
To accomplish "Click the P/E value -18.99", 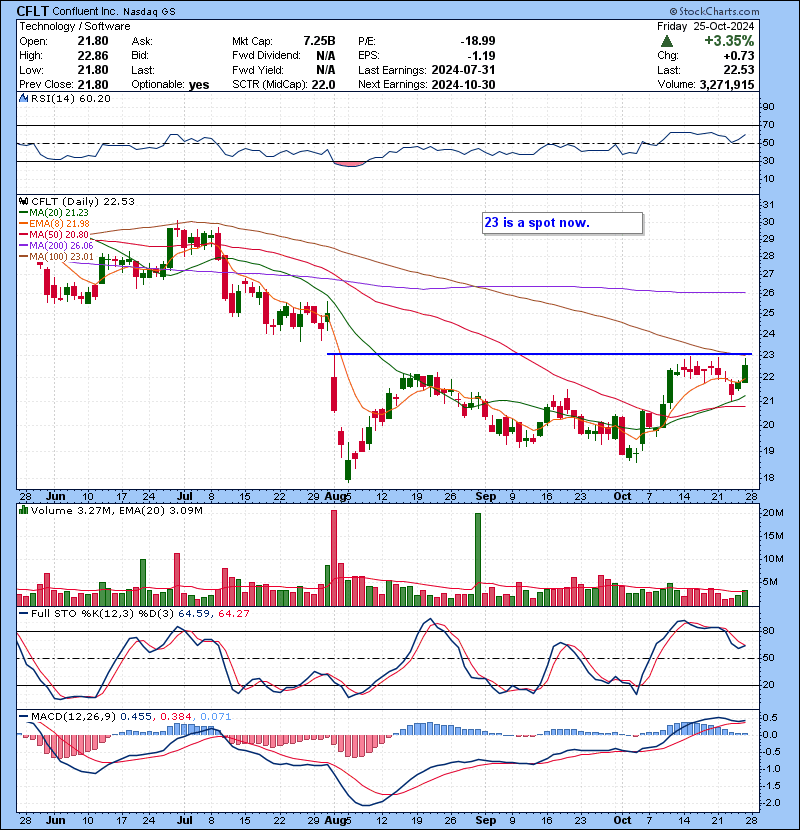I will click(x=478, y=41).
